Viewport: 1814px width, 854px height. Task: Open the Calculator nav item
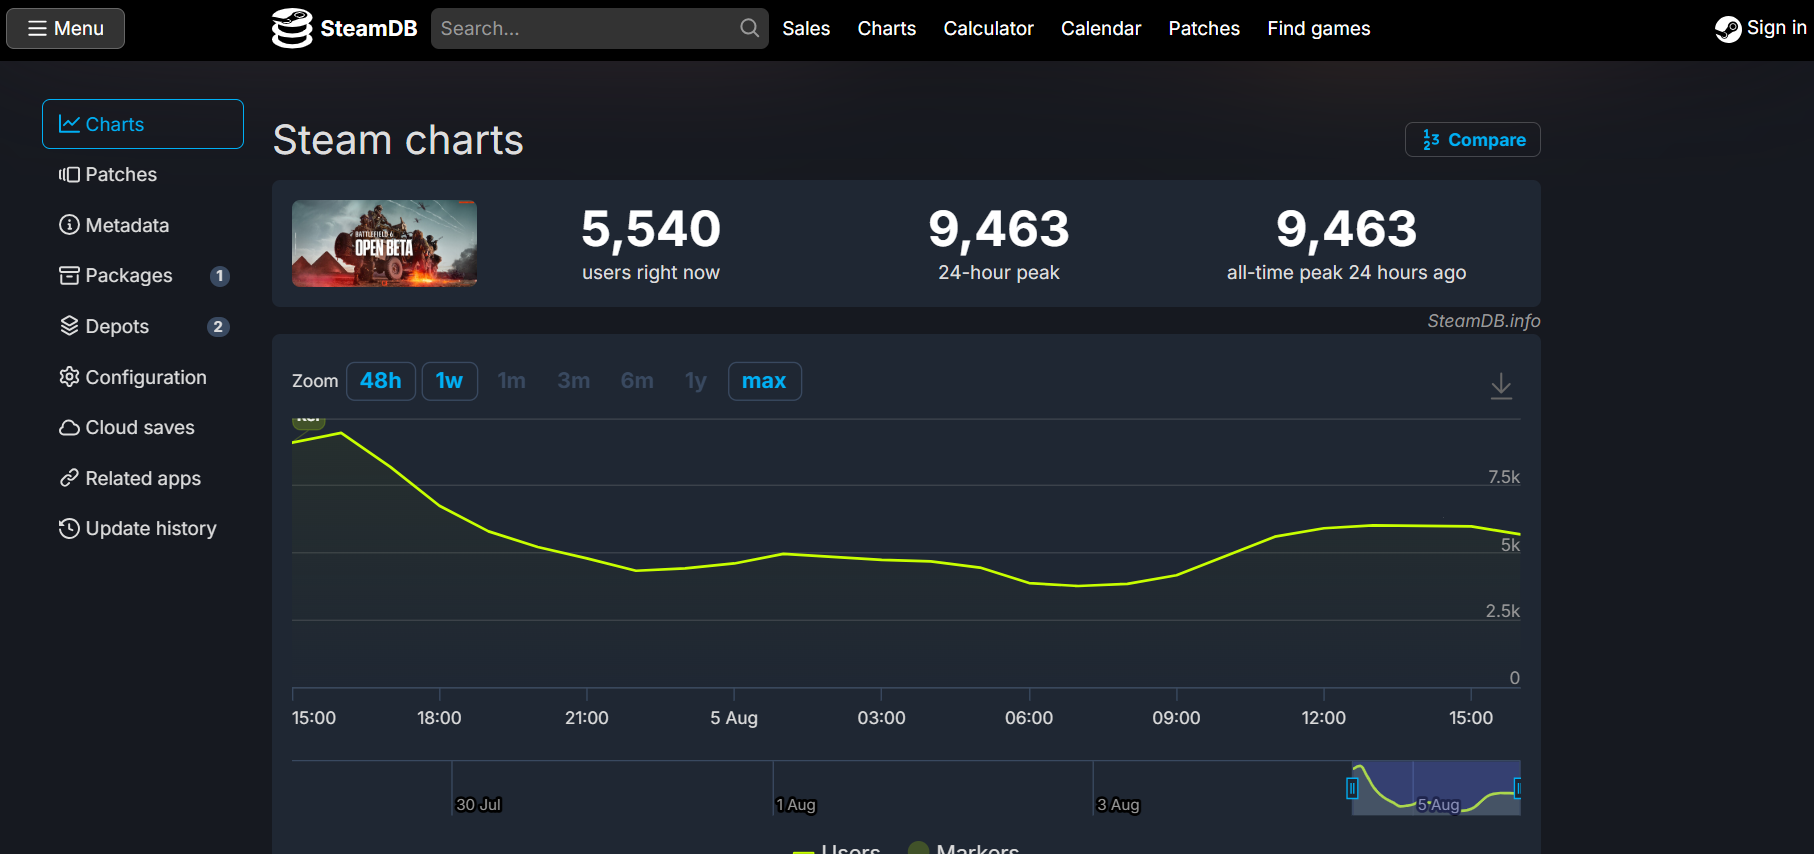pyautogui.click(x=988, y=28)
